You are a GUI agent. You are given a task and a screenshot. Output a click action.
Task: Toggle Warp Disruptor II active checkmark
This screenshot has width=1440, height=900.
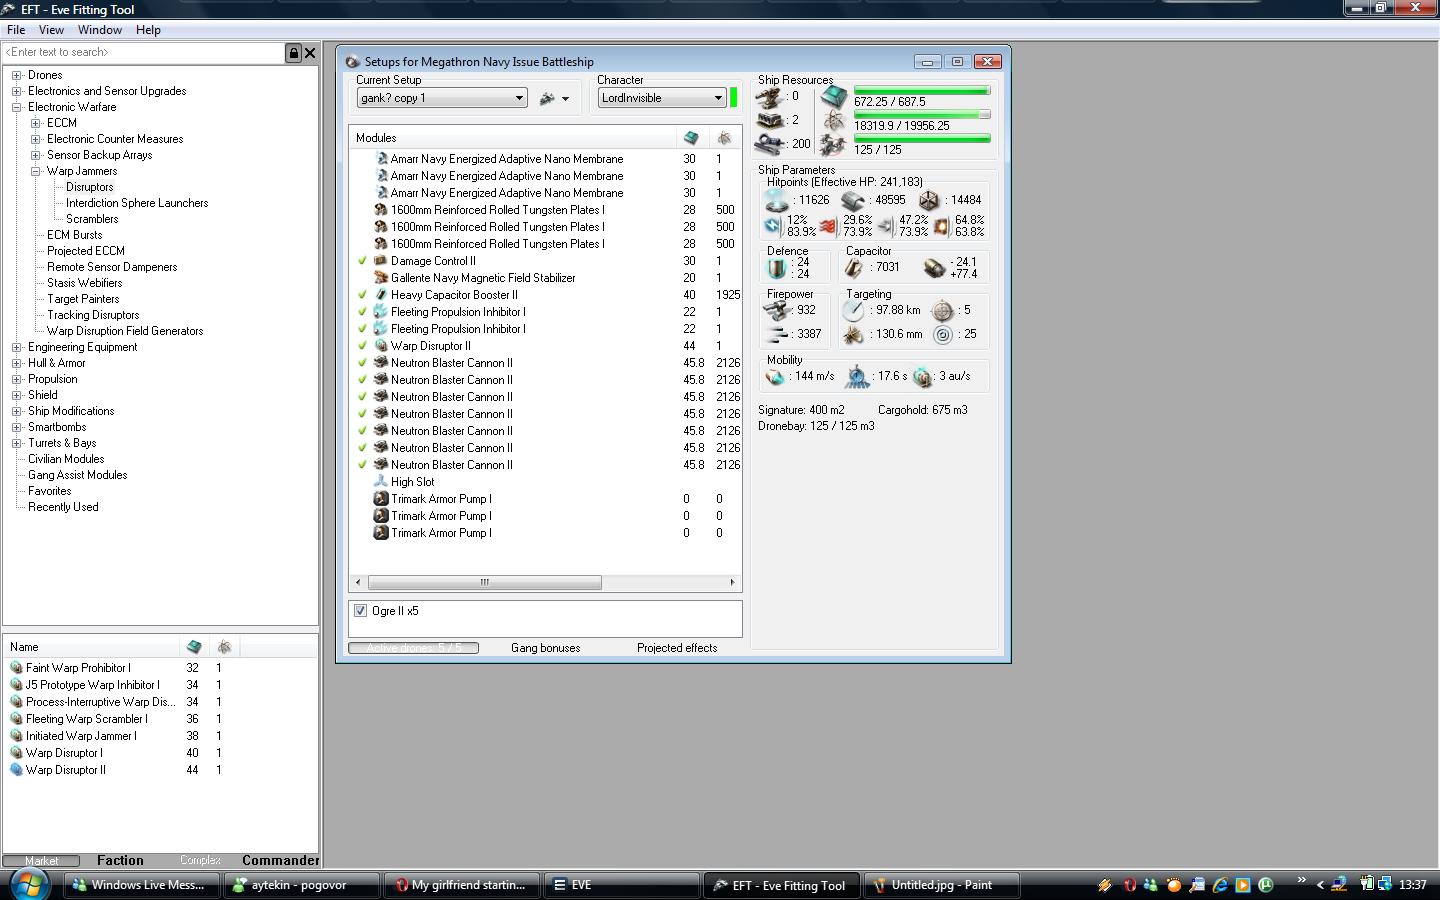[x=363, y=346]
